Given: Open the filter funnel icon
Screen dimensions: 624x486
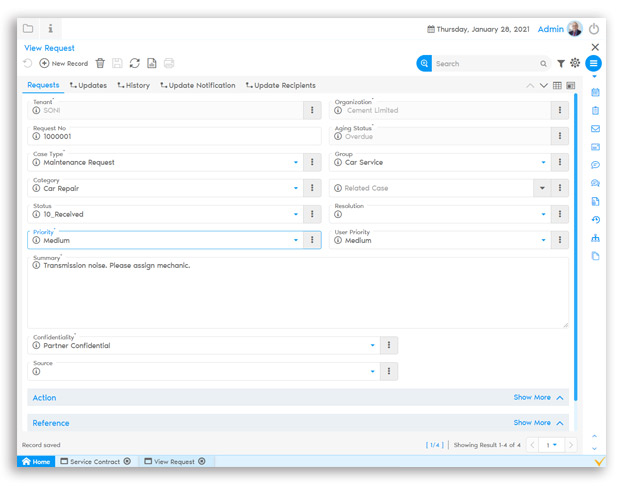Looking at the screenshot, I should (561, 63).
